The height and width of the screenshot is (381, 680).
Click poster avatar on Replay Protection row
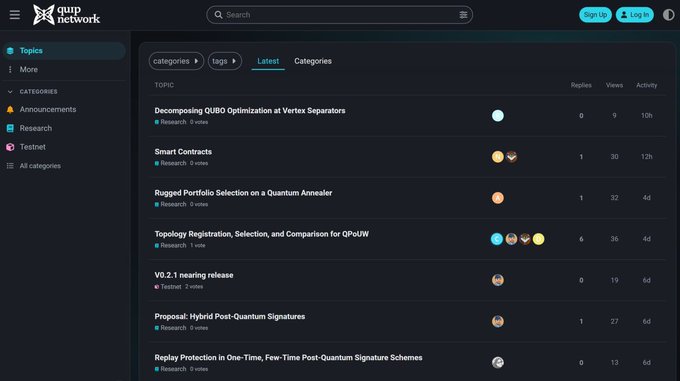[497, 362]
